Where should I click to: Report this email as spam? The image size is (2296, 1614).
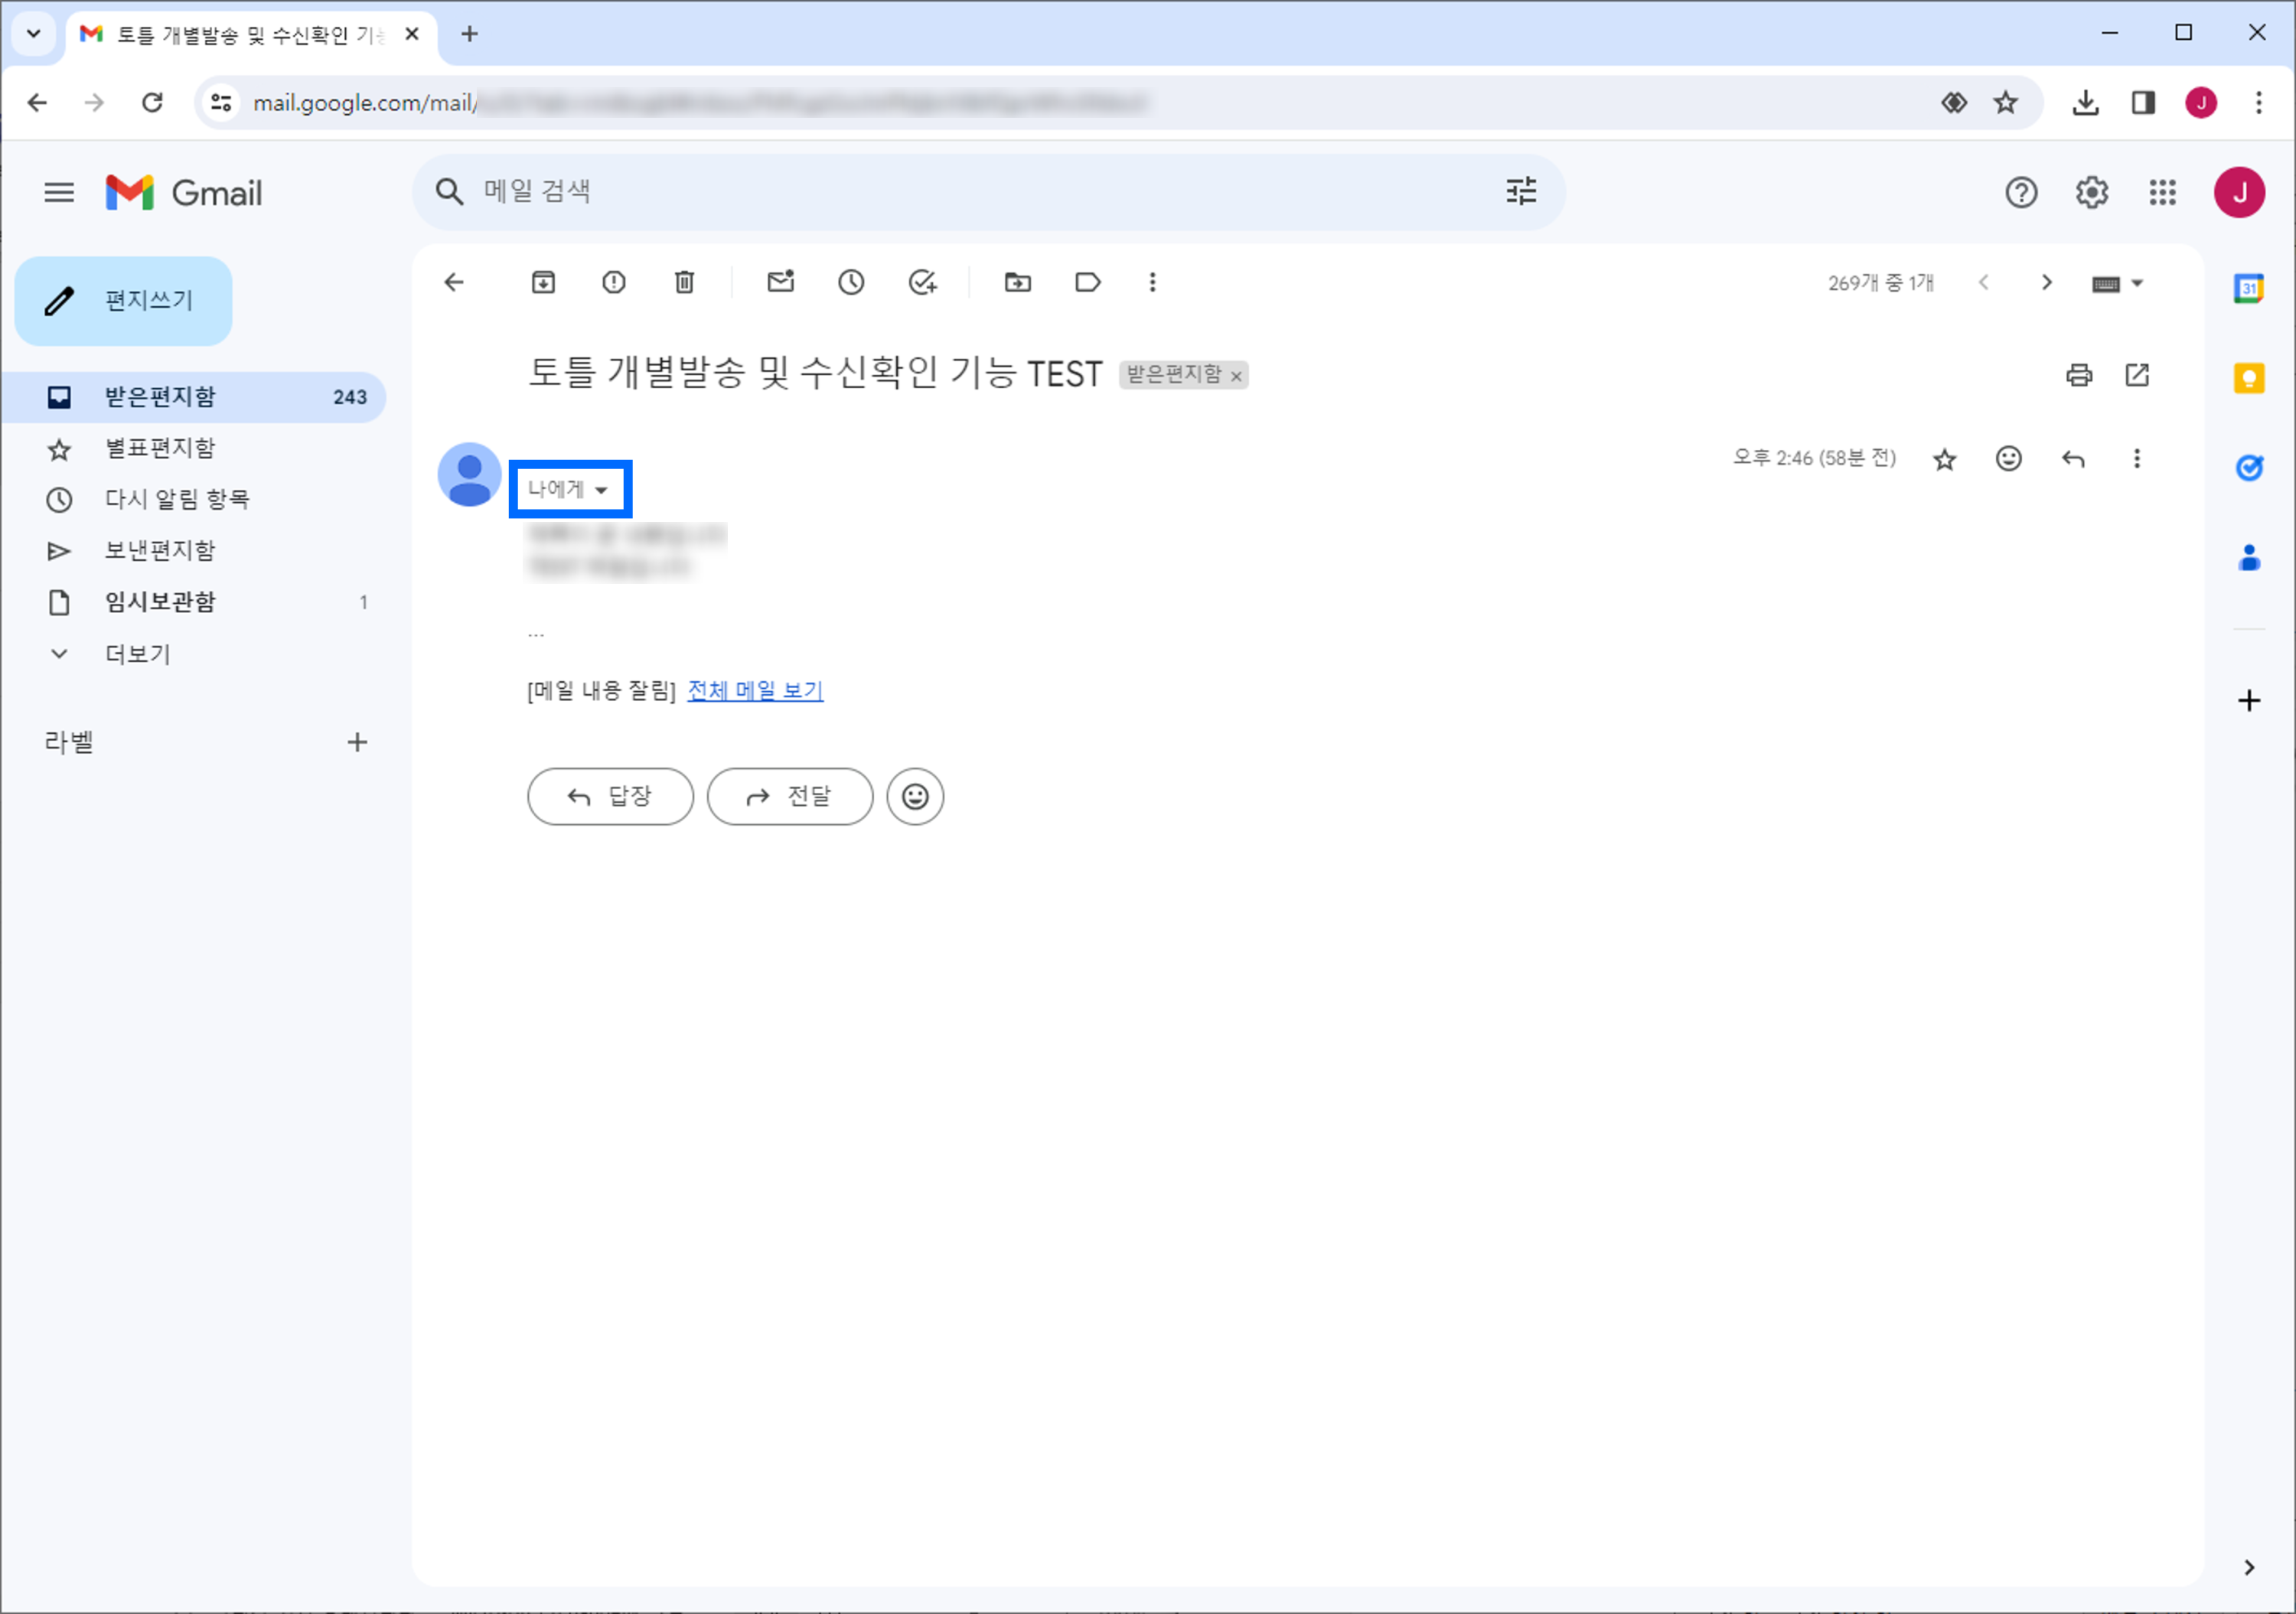point(613,282)
